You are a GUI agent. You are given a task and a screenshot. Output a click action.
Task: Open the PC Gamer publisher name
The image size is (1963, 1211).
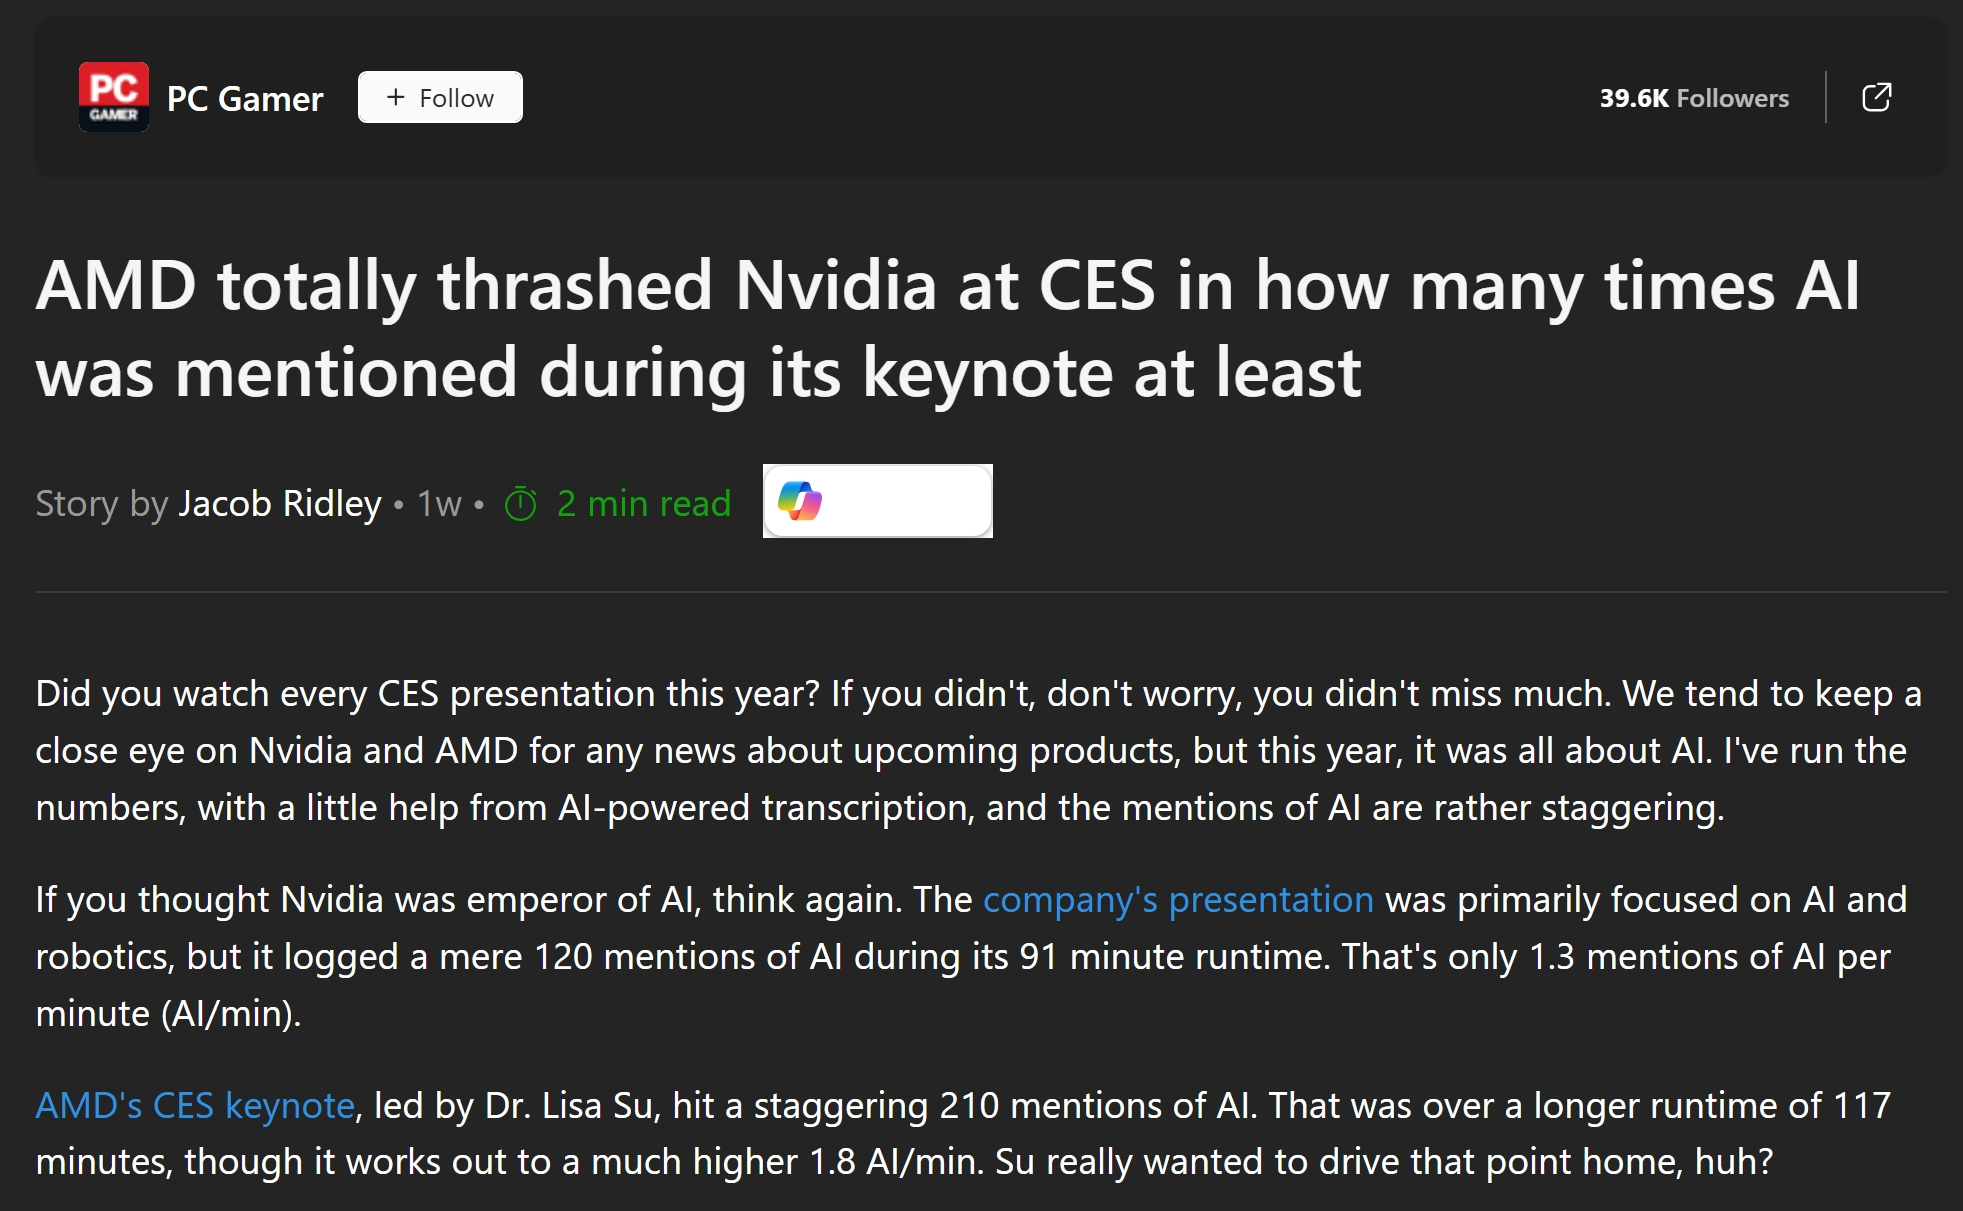(245, 99)
